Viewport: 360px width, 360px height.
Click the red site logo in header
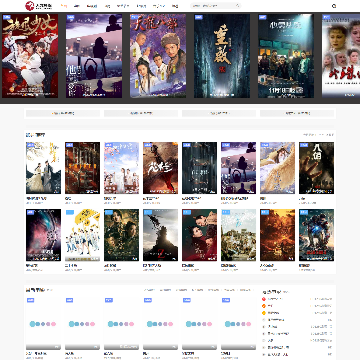coord(30,6)
